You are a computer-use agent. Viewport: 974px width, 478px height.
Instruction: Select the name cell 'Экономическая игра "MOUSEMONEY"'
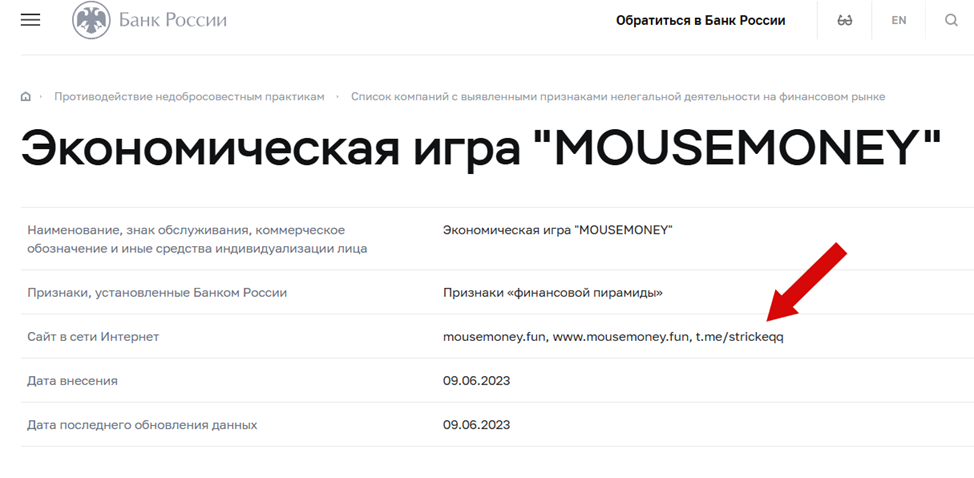click(558, 230)
